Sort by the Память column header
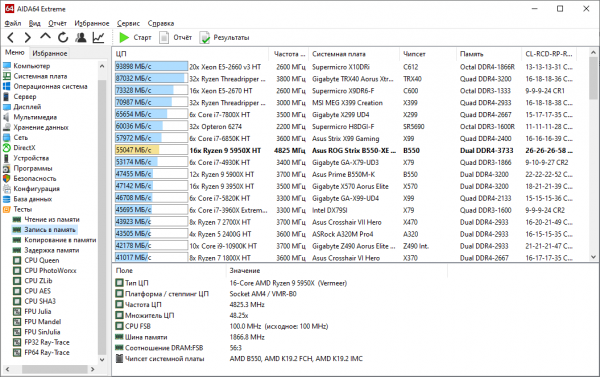Screen dimensions: 600x377 click(x=488, y=54)
